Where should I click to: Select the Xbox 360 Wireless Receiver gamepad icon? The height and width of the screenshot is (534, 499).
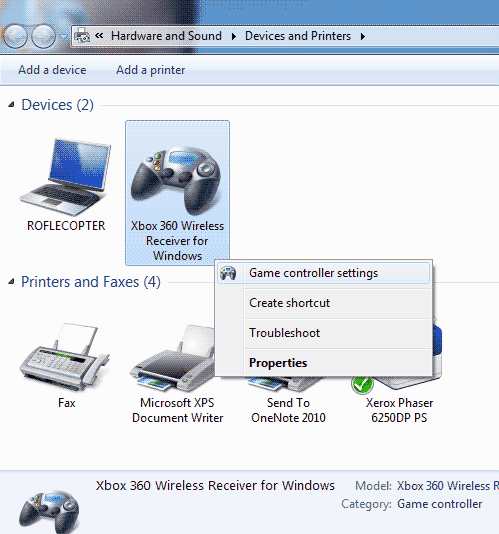(x=177, y=180)
